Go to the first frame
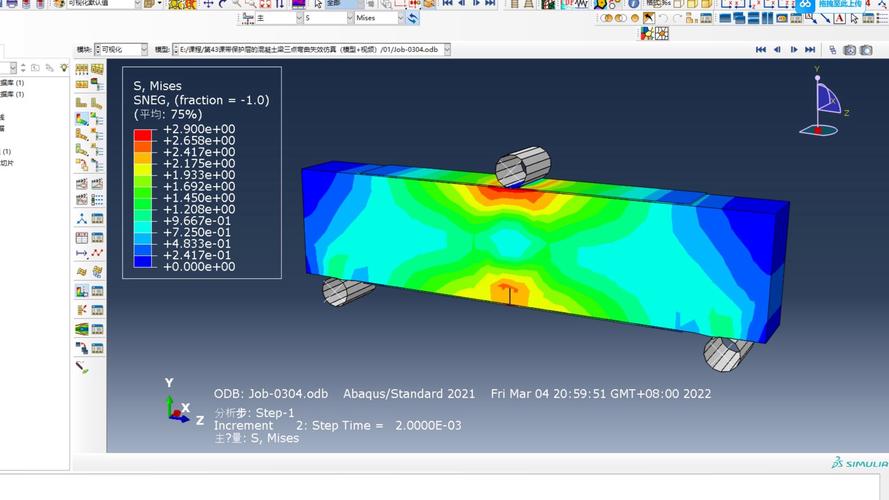 click(761, 50)
